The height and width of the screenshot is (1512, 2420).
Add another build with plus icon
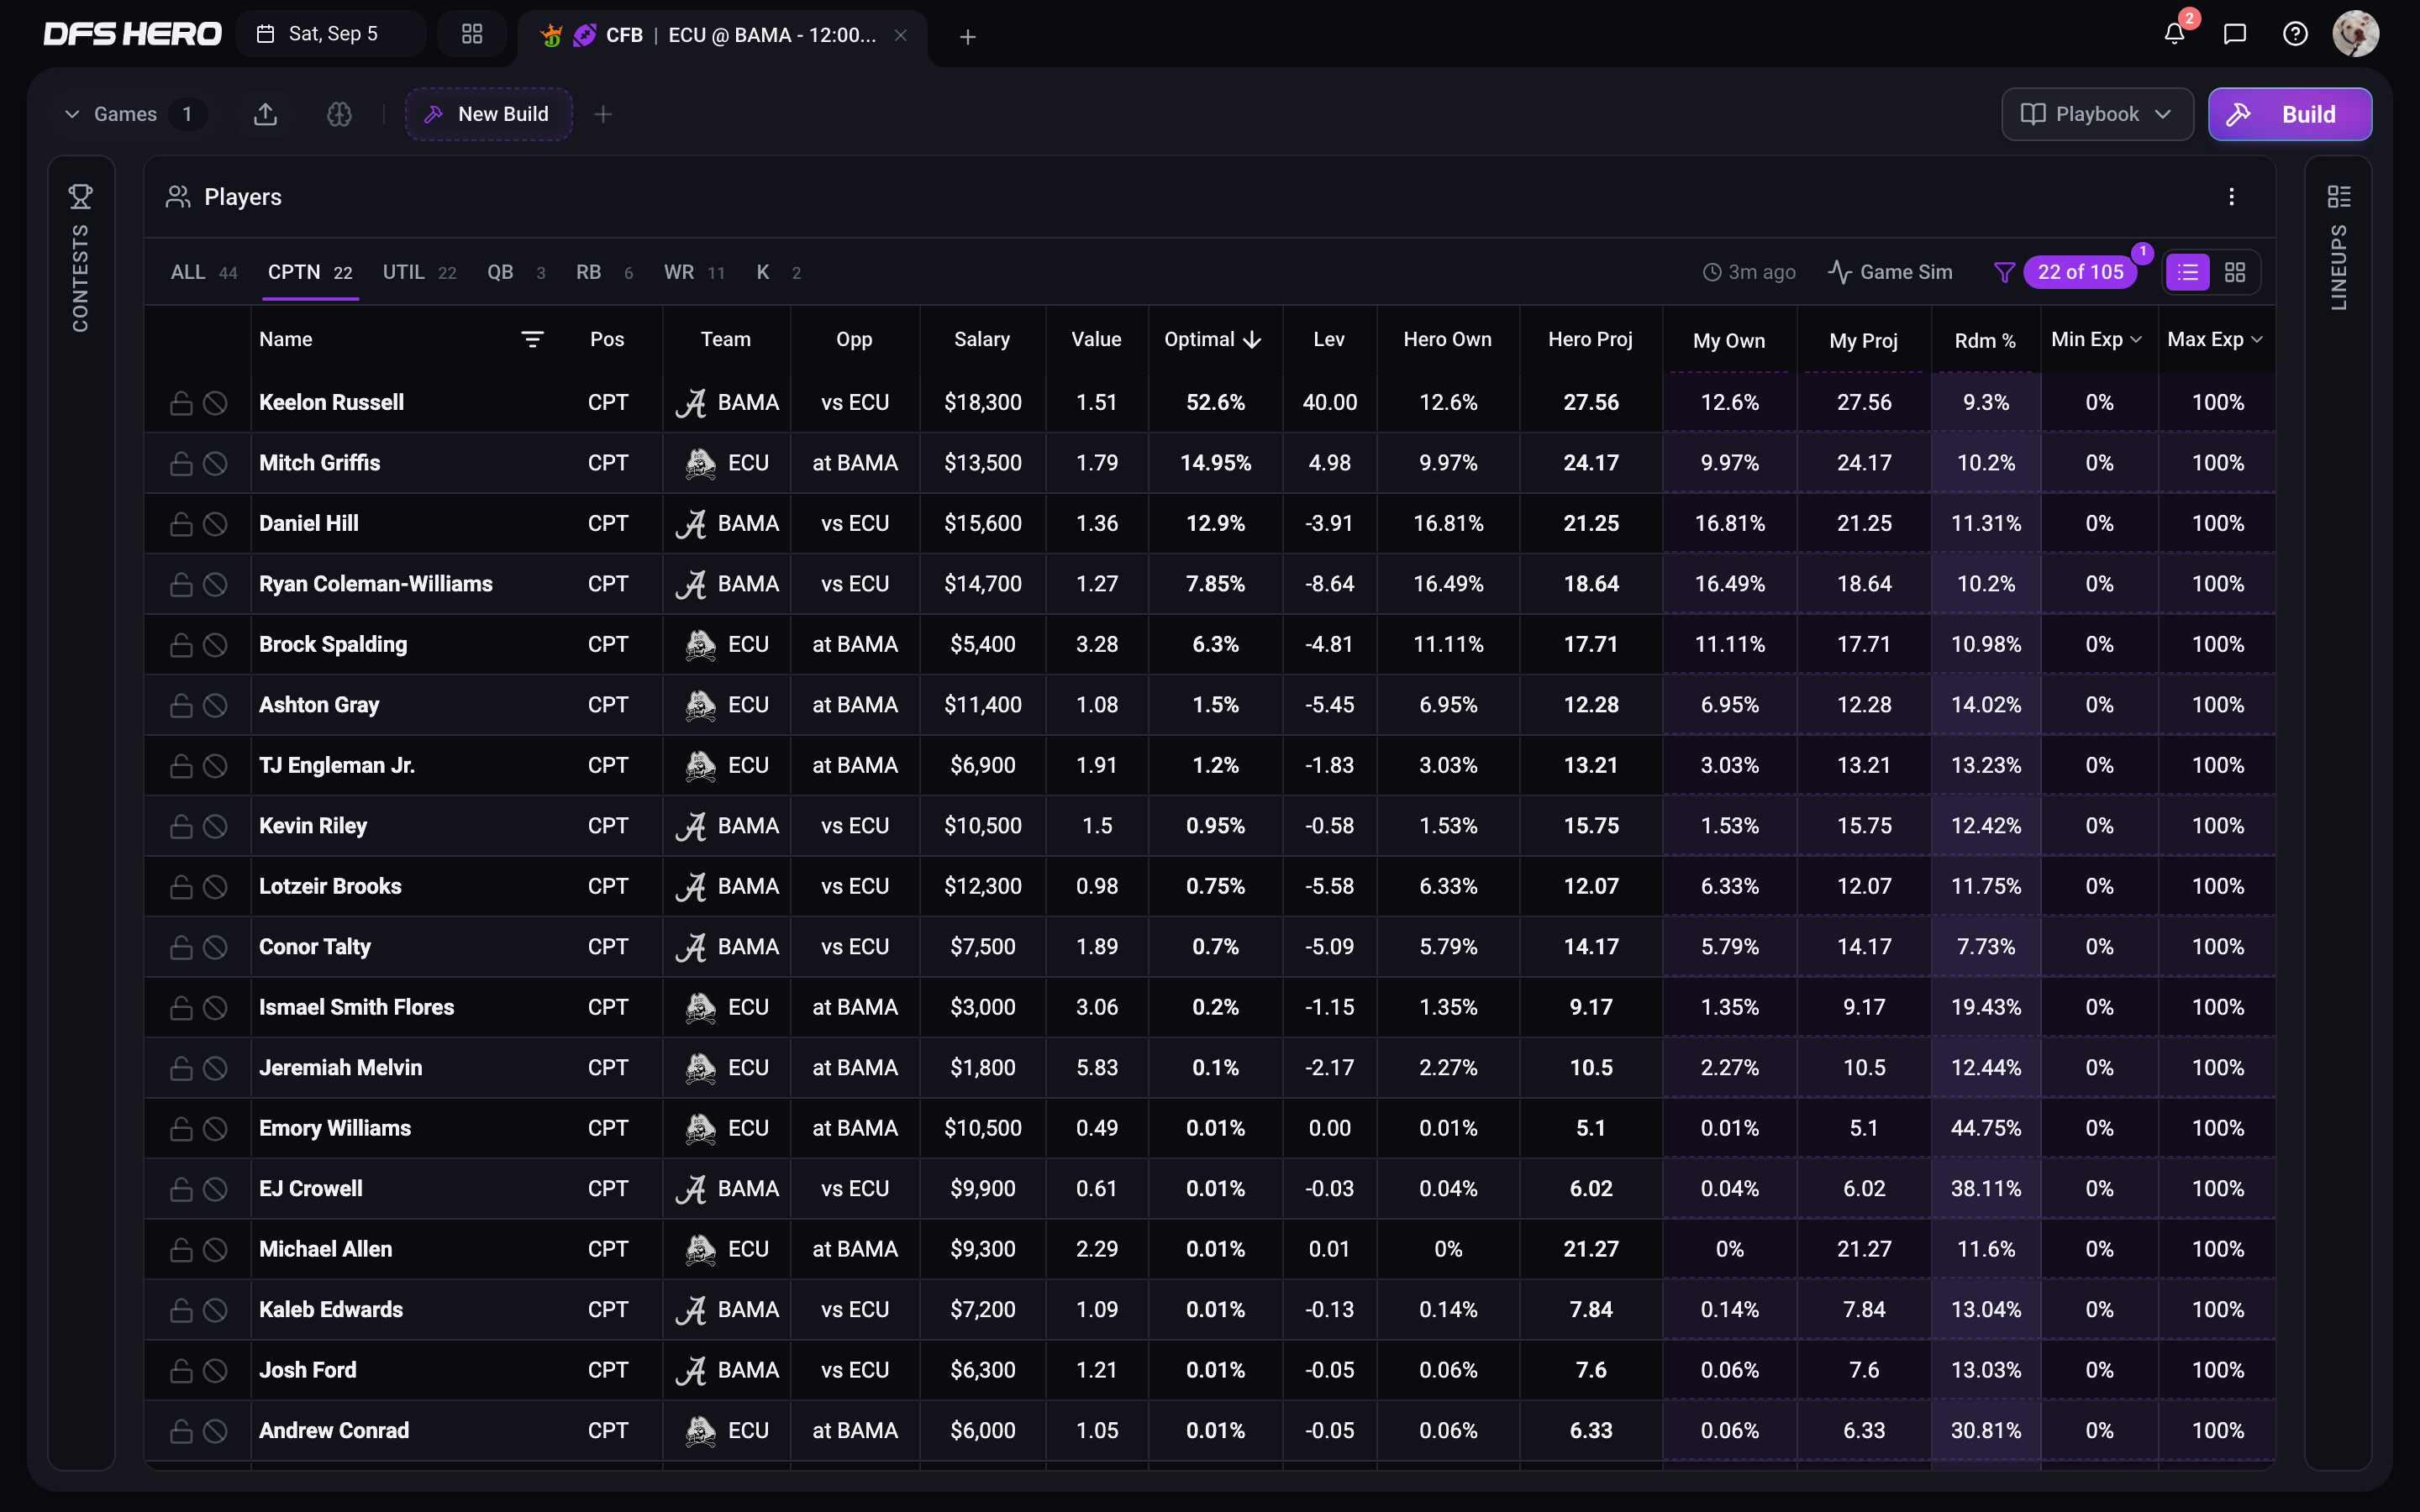[x=603, y=114]
